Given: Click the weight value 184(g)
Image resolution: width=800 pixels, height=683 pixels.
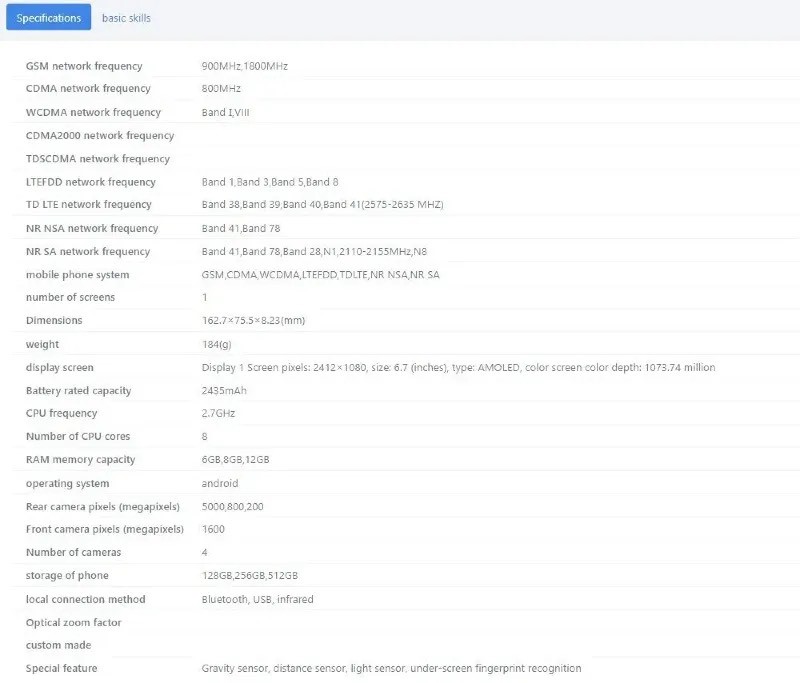Looking at the screenshot, I should tap(218, 345).
